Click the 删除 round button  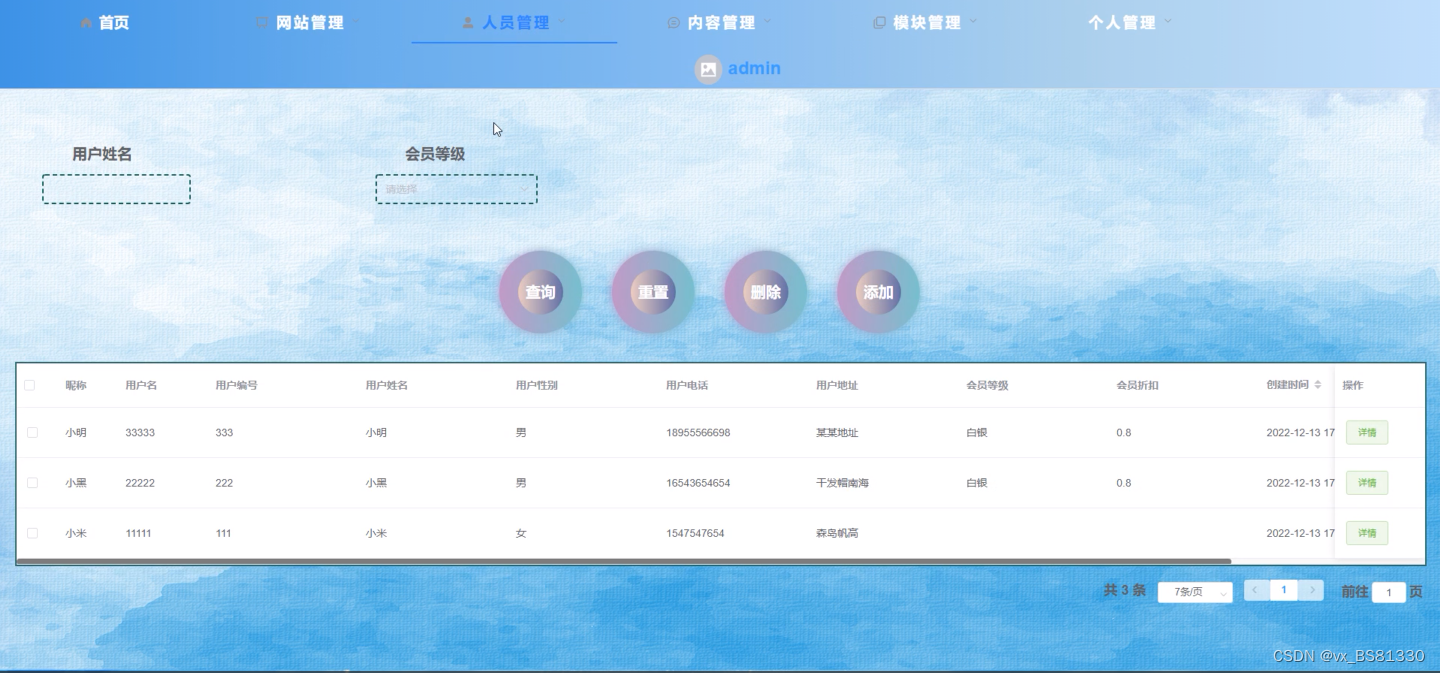[766, 292]
